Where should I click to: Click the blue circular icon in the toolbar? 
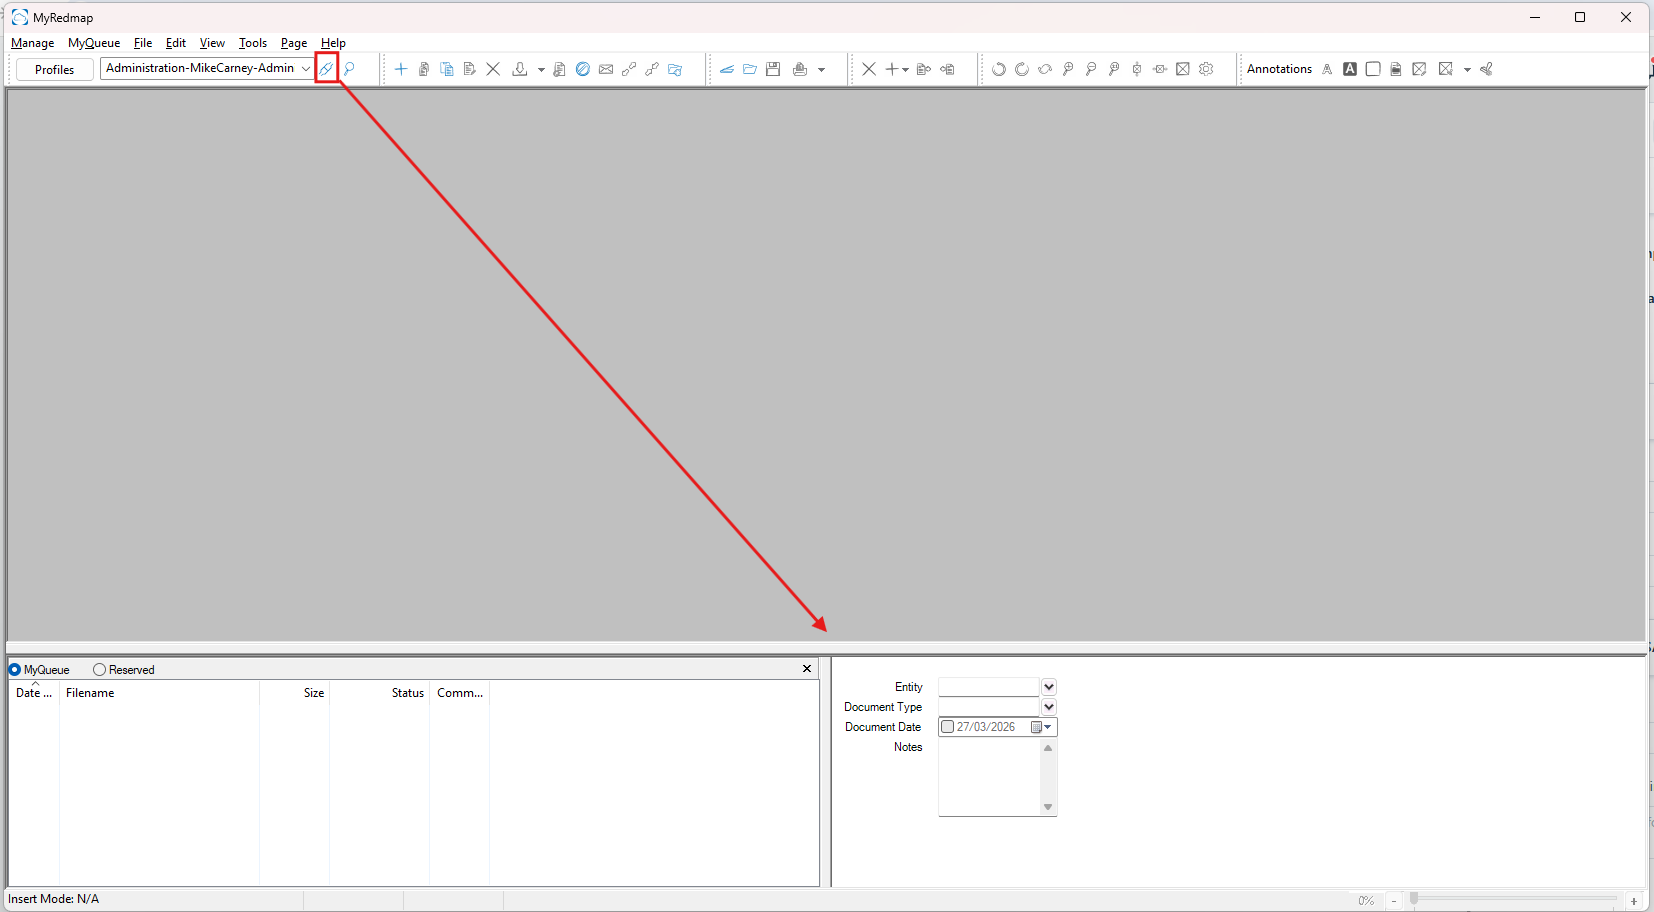coord(583,69)
